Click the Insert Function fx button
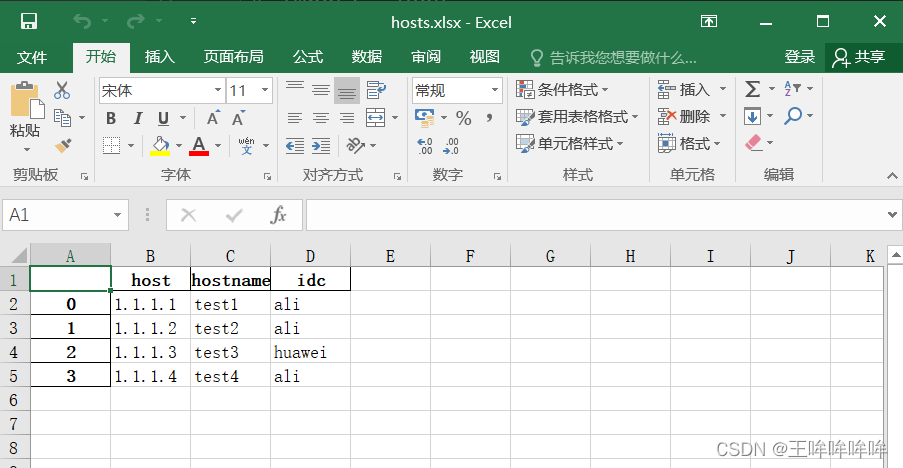Viewport: 903px width, 468px height. click(x=278, y=215)
